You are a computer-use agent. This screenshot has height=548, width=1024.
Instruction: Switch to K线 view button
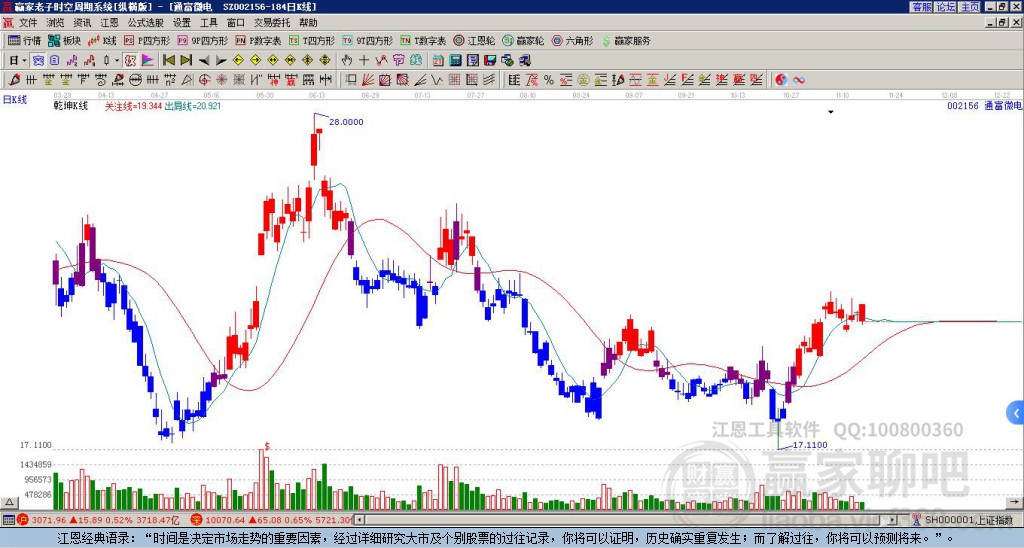(102, 40)
